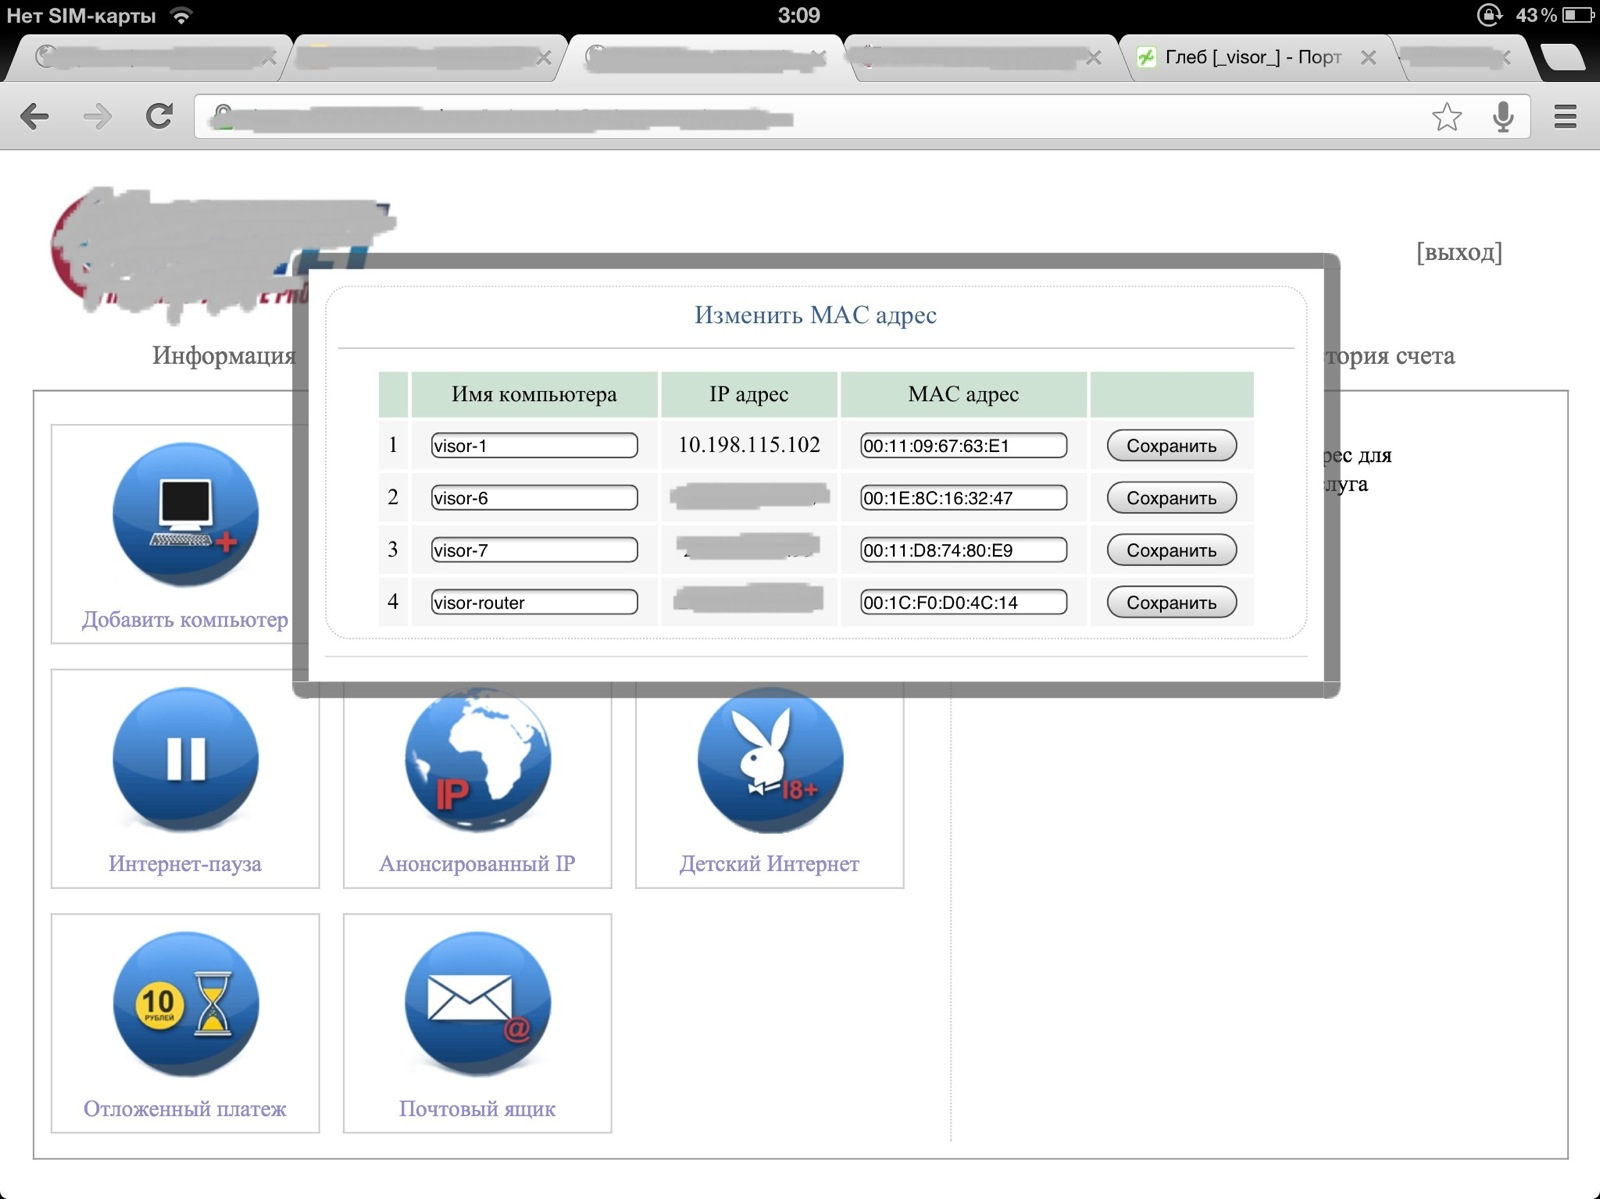
Task: Reload the page with the refresh icon
Action: click(159, 116)
